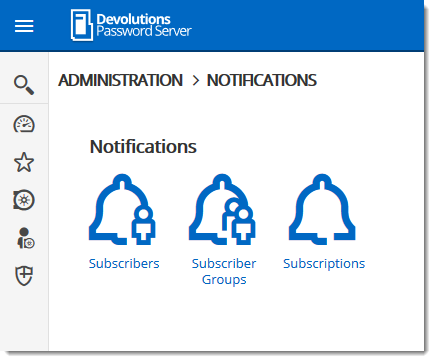Open the Subscriber Groups text link

point(224,271)
